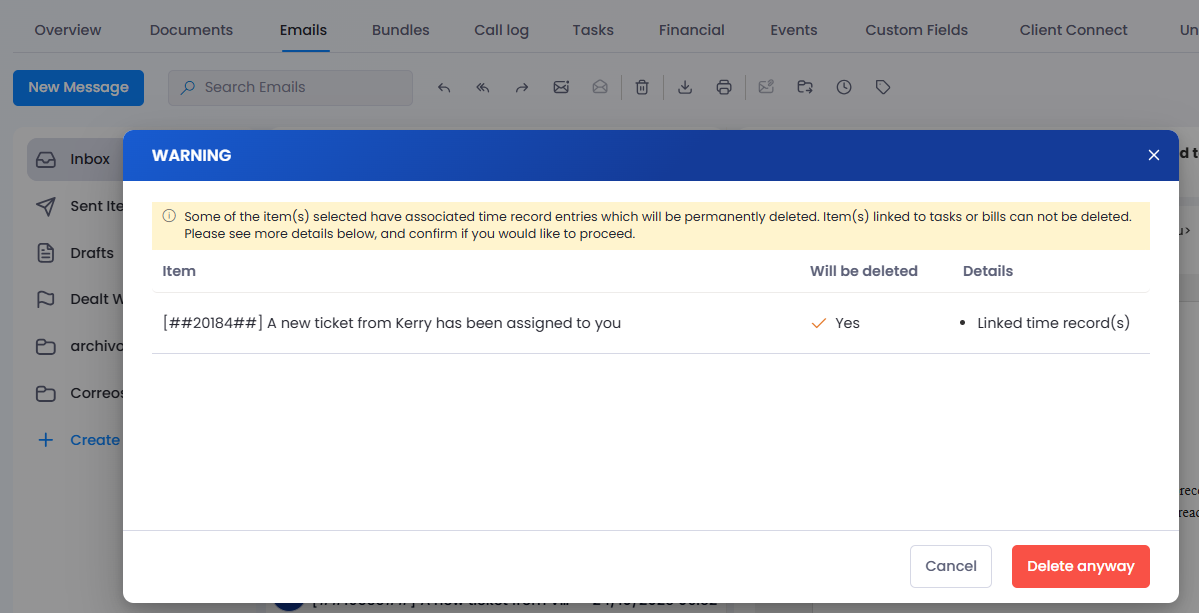Click the clock time record icon
The width and height of the screenshot is (1199, 613).
click(844, 88)
